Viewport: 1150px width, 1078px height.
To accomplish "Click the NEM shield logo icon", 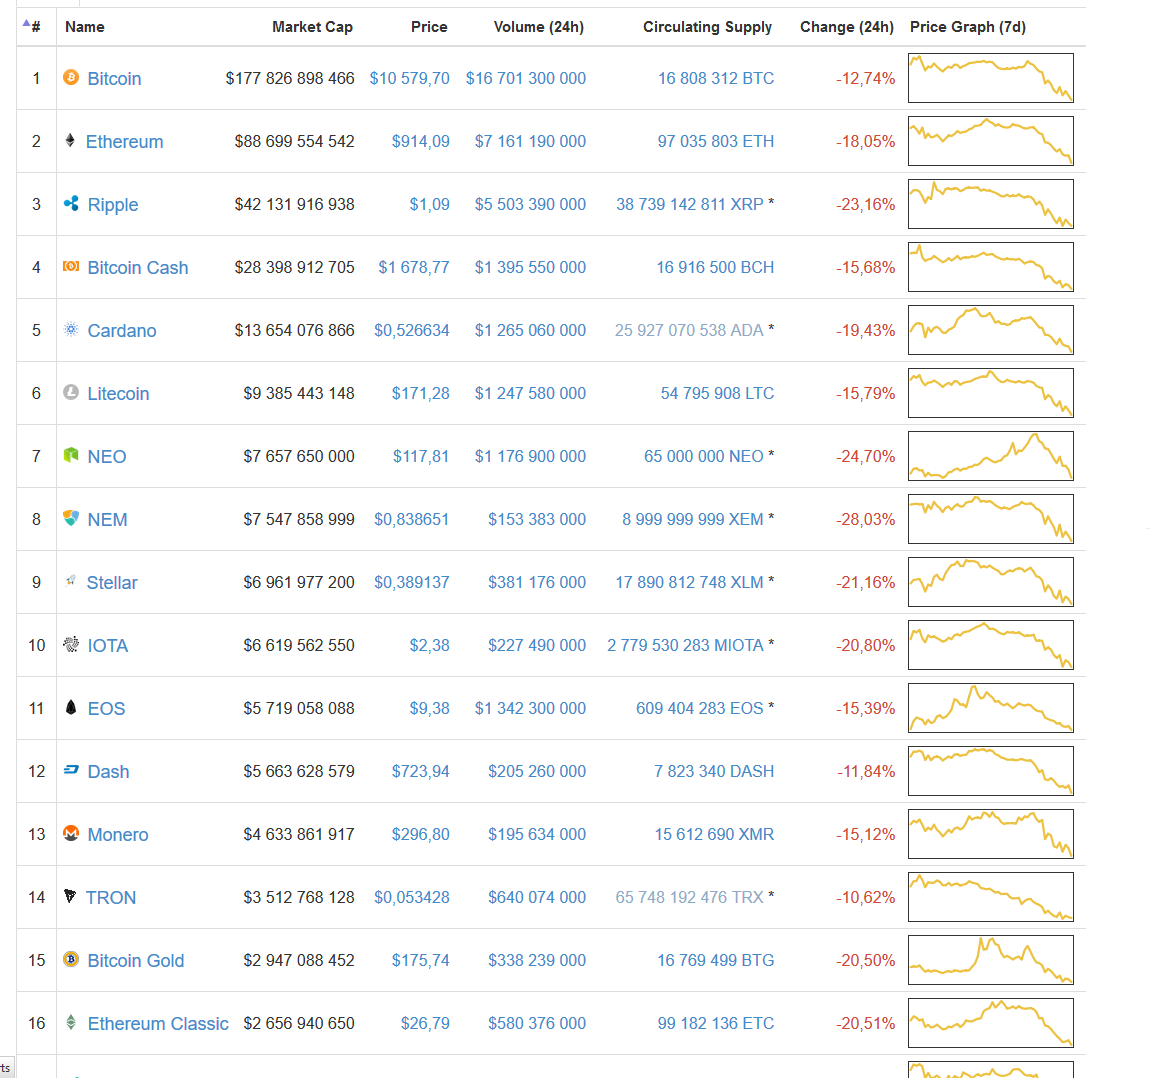I will click(71, 518).
